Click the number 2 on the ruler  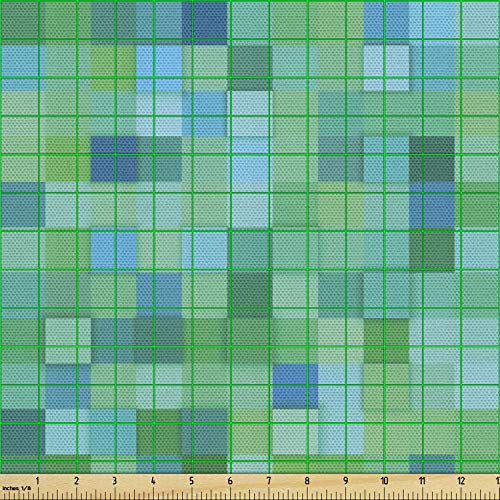click(76, 481)
